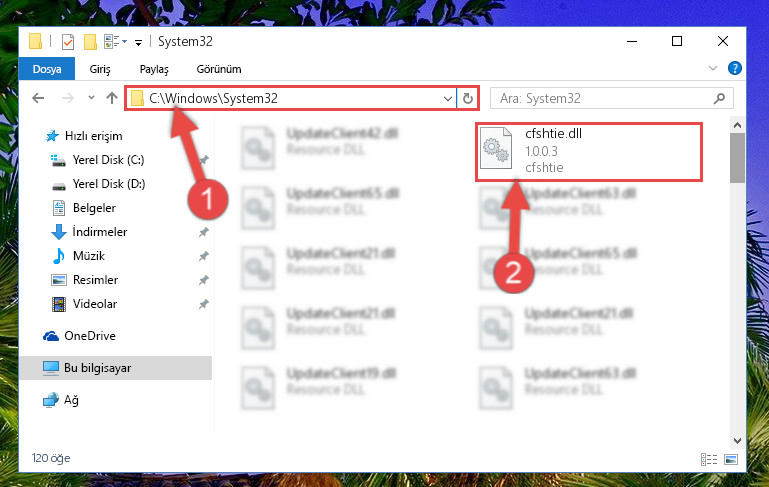Viewport: 769px width, 487px height.
Task: Refresh the System32 folder view
Action: tap(467, 99)
